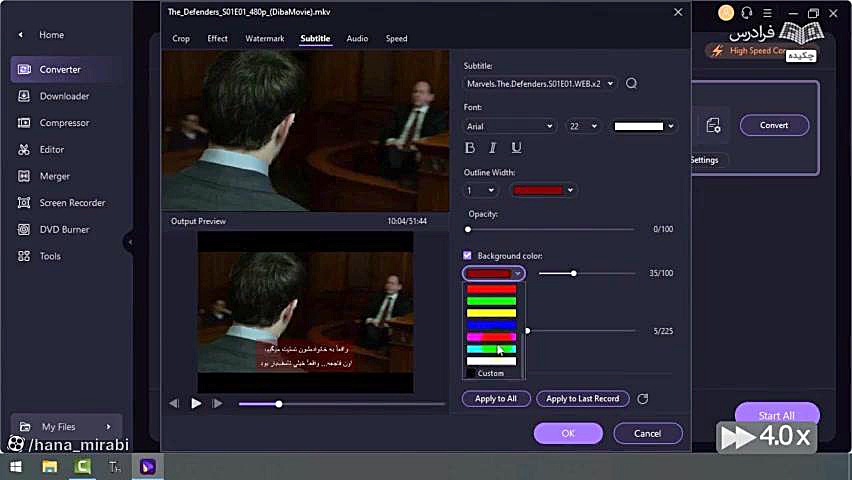Pick the green color swatch
852x480 pixels.
pyautogui.click(x=491, y=301)
